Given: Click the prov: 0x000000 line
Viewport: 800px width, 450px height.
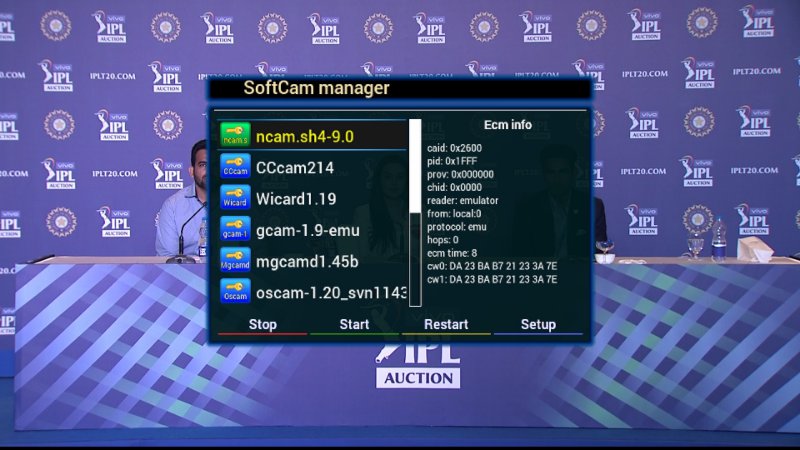Looking at the screenshot, I should (x=460, y=174).
